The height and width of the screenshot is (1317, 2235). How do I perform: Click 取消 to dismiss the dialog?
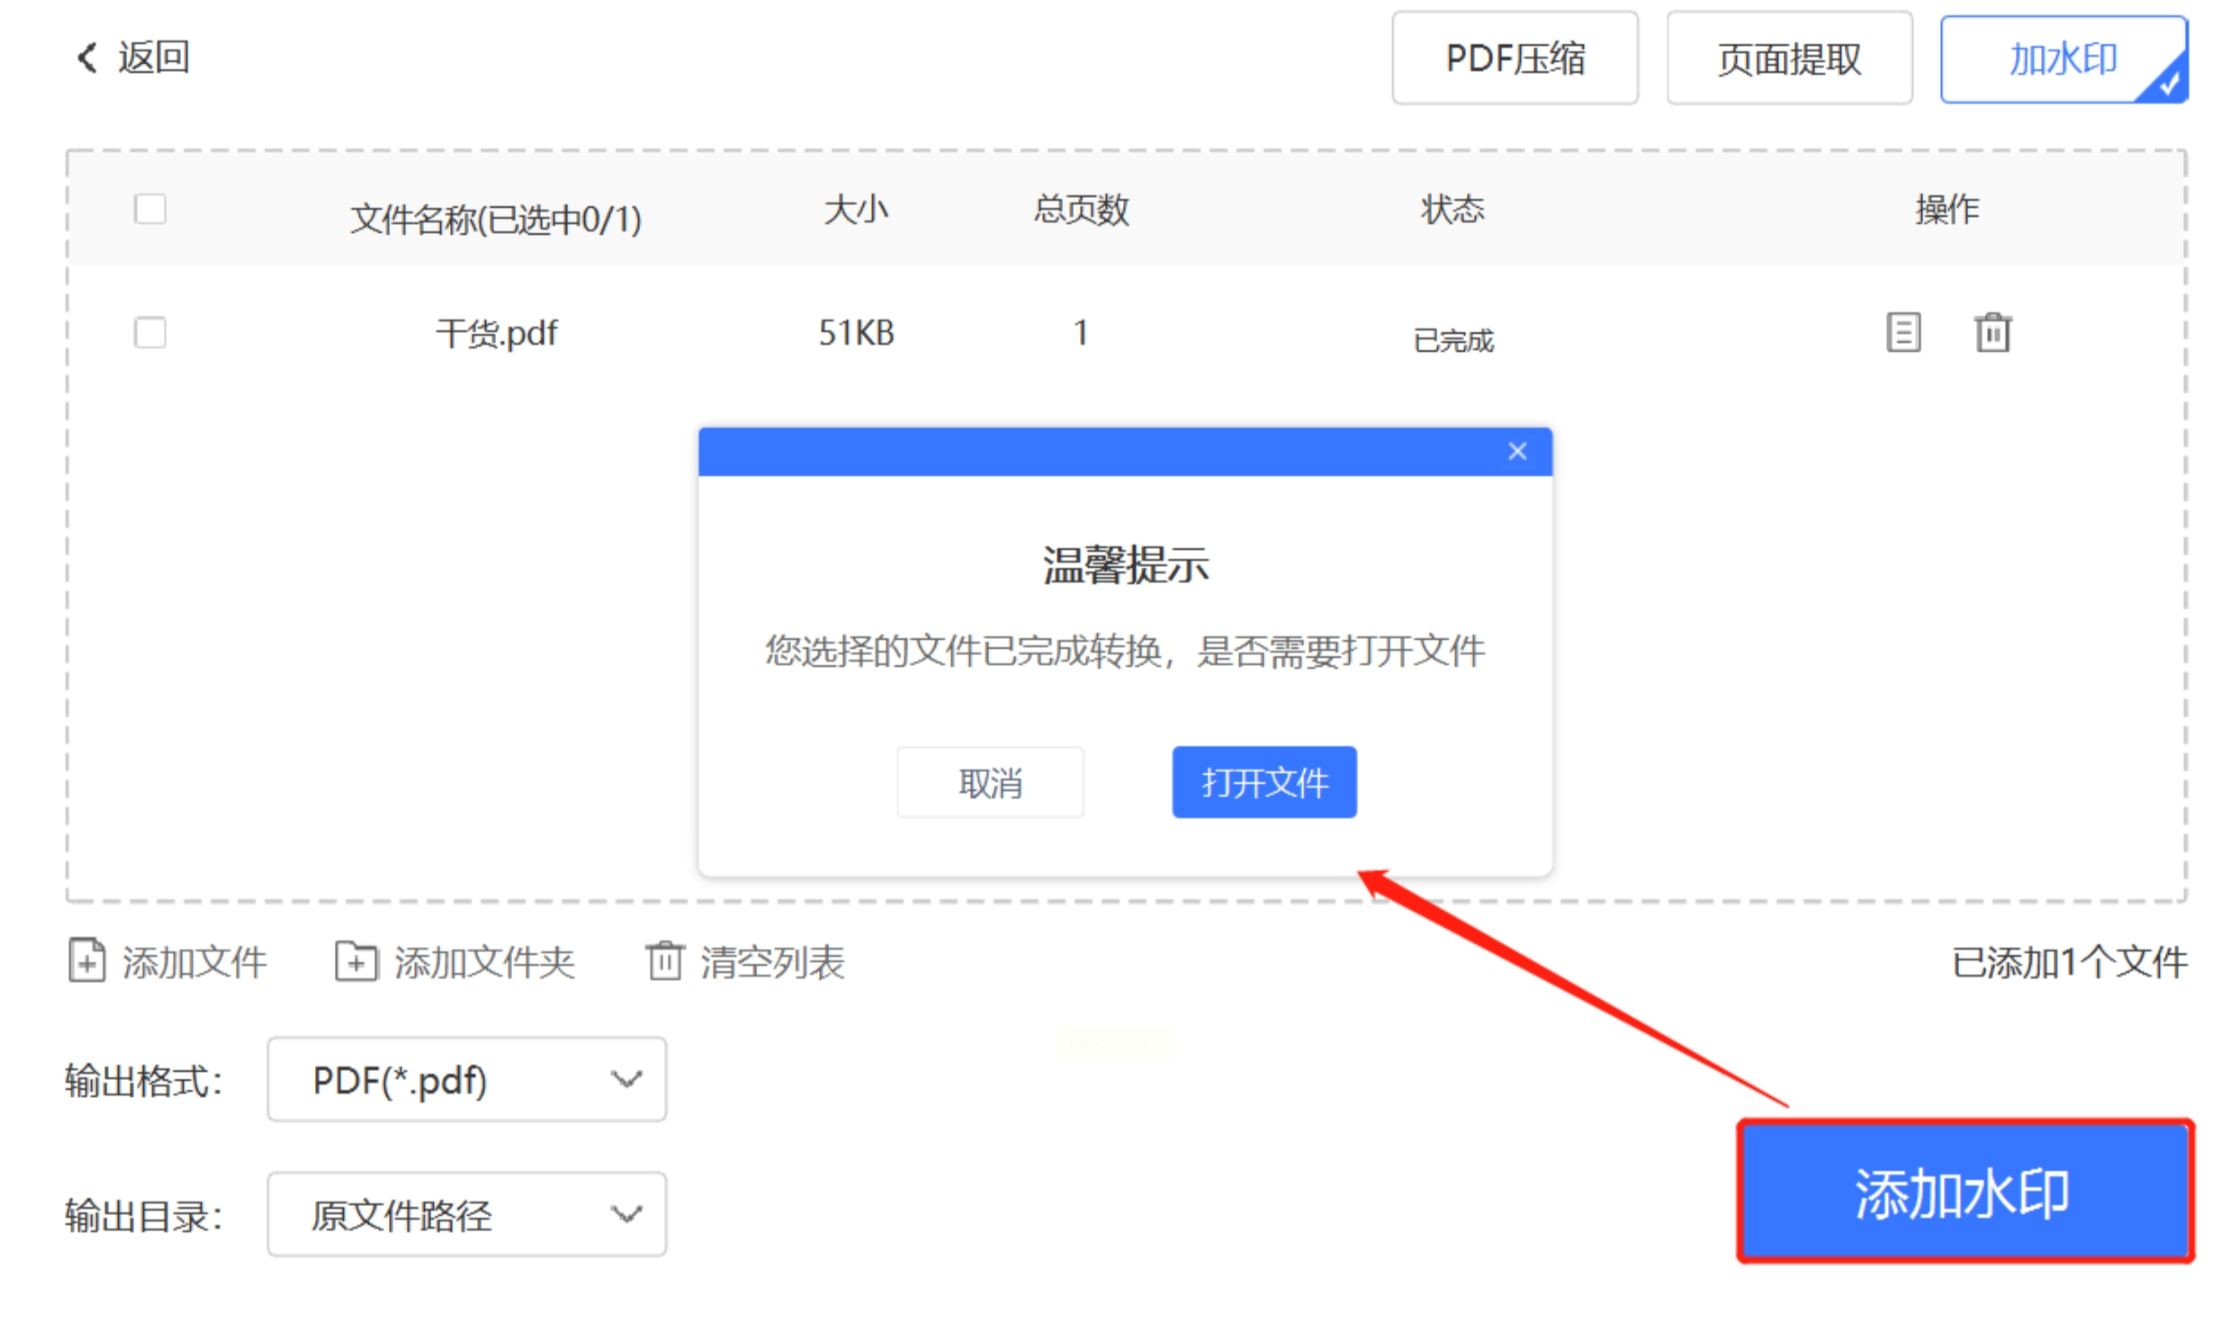pyautogui.click(x=989, y=782)
